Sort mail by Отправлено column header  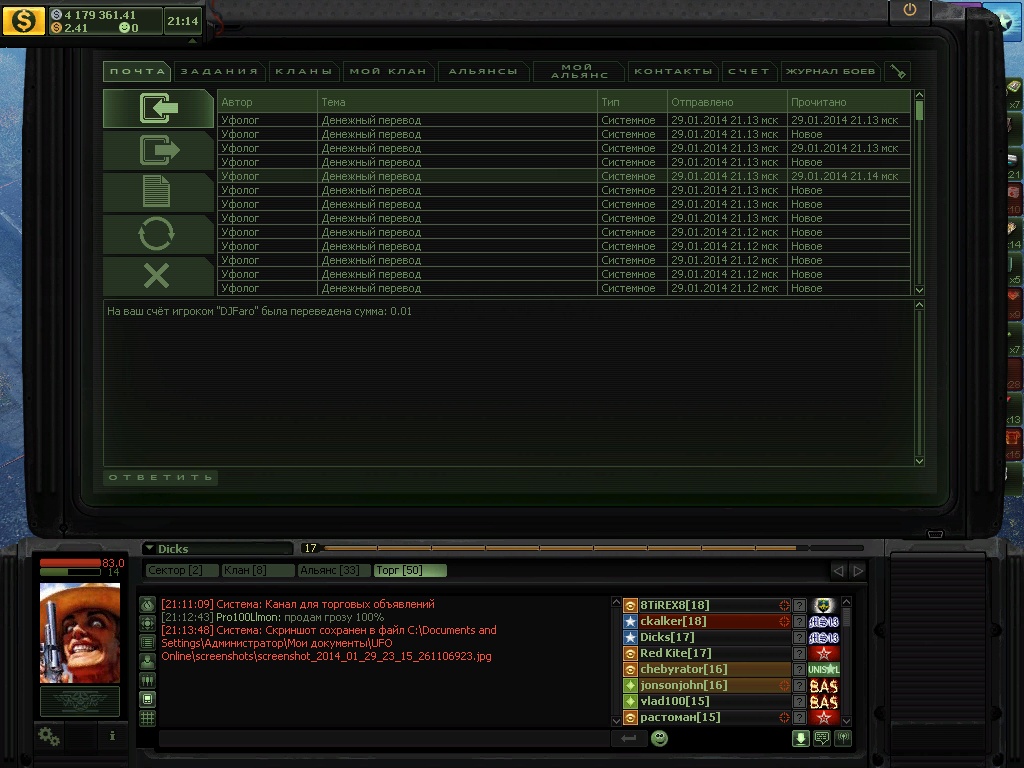728,102
